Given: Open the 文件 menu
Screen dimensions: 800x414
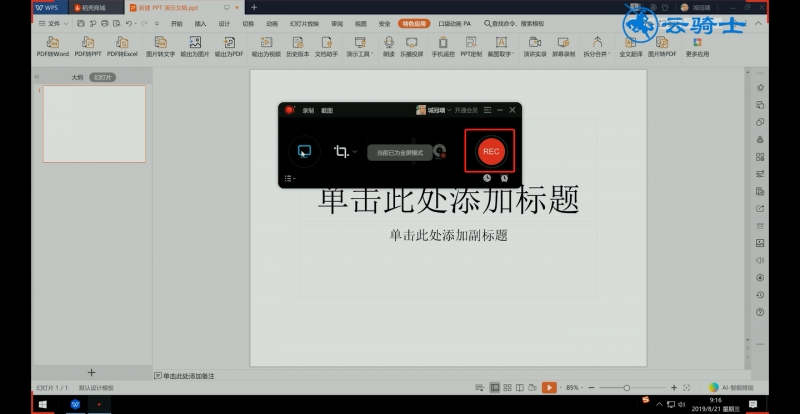Looking at the screenshot, I should (53, 23).
